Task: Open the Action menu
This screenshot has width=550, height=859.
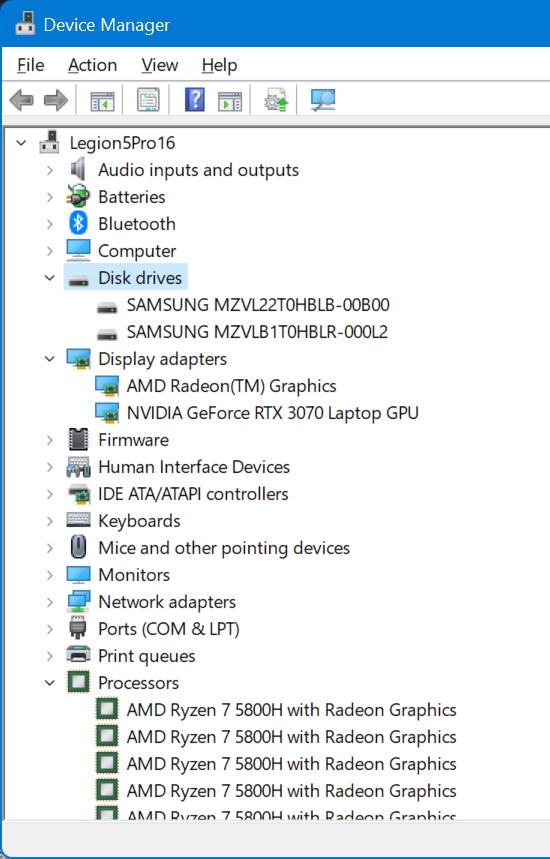Action: tap(93, 65)
